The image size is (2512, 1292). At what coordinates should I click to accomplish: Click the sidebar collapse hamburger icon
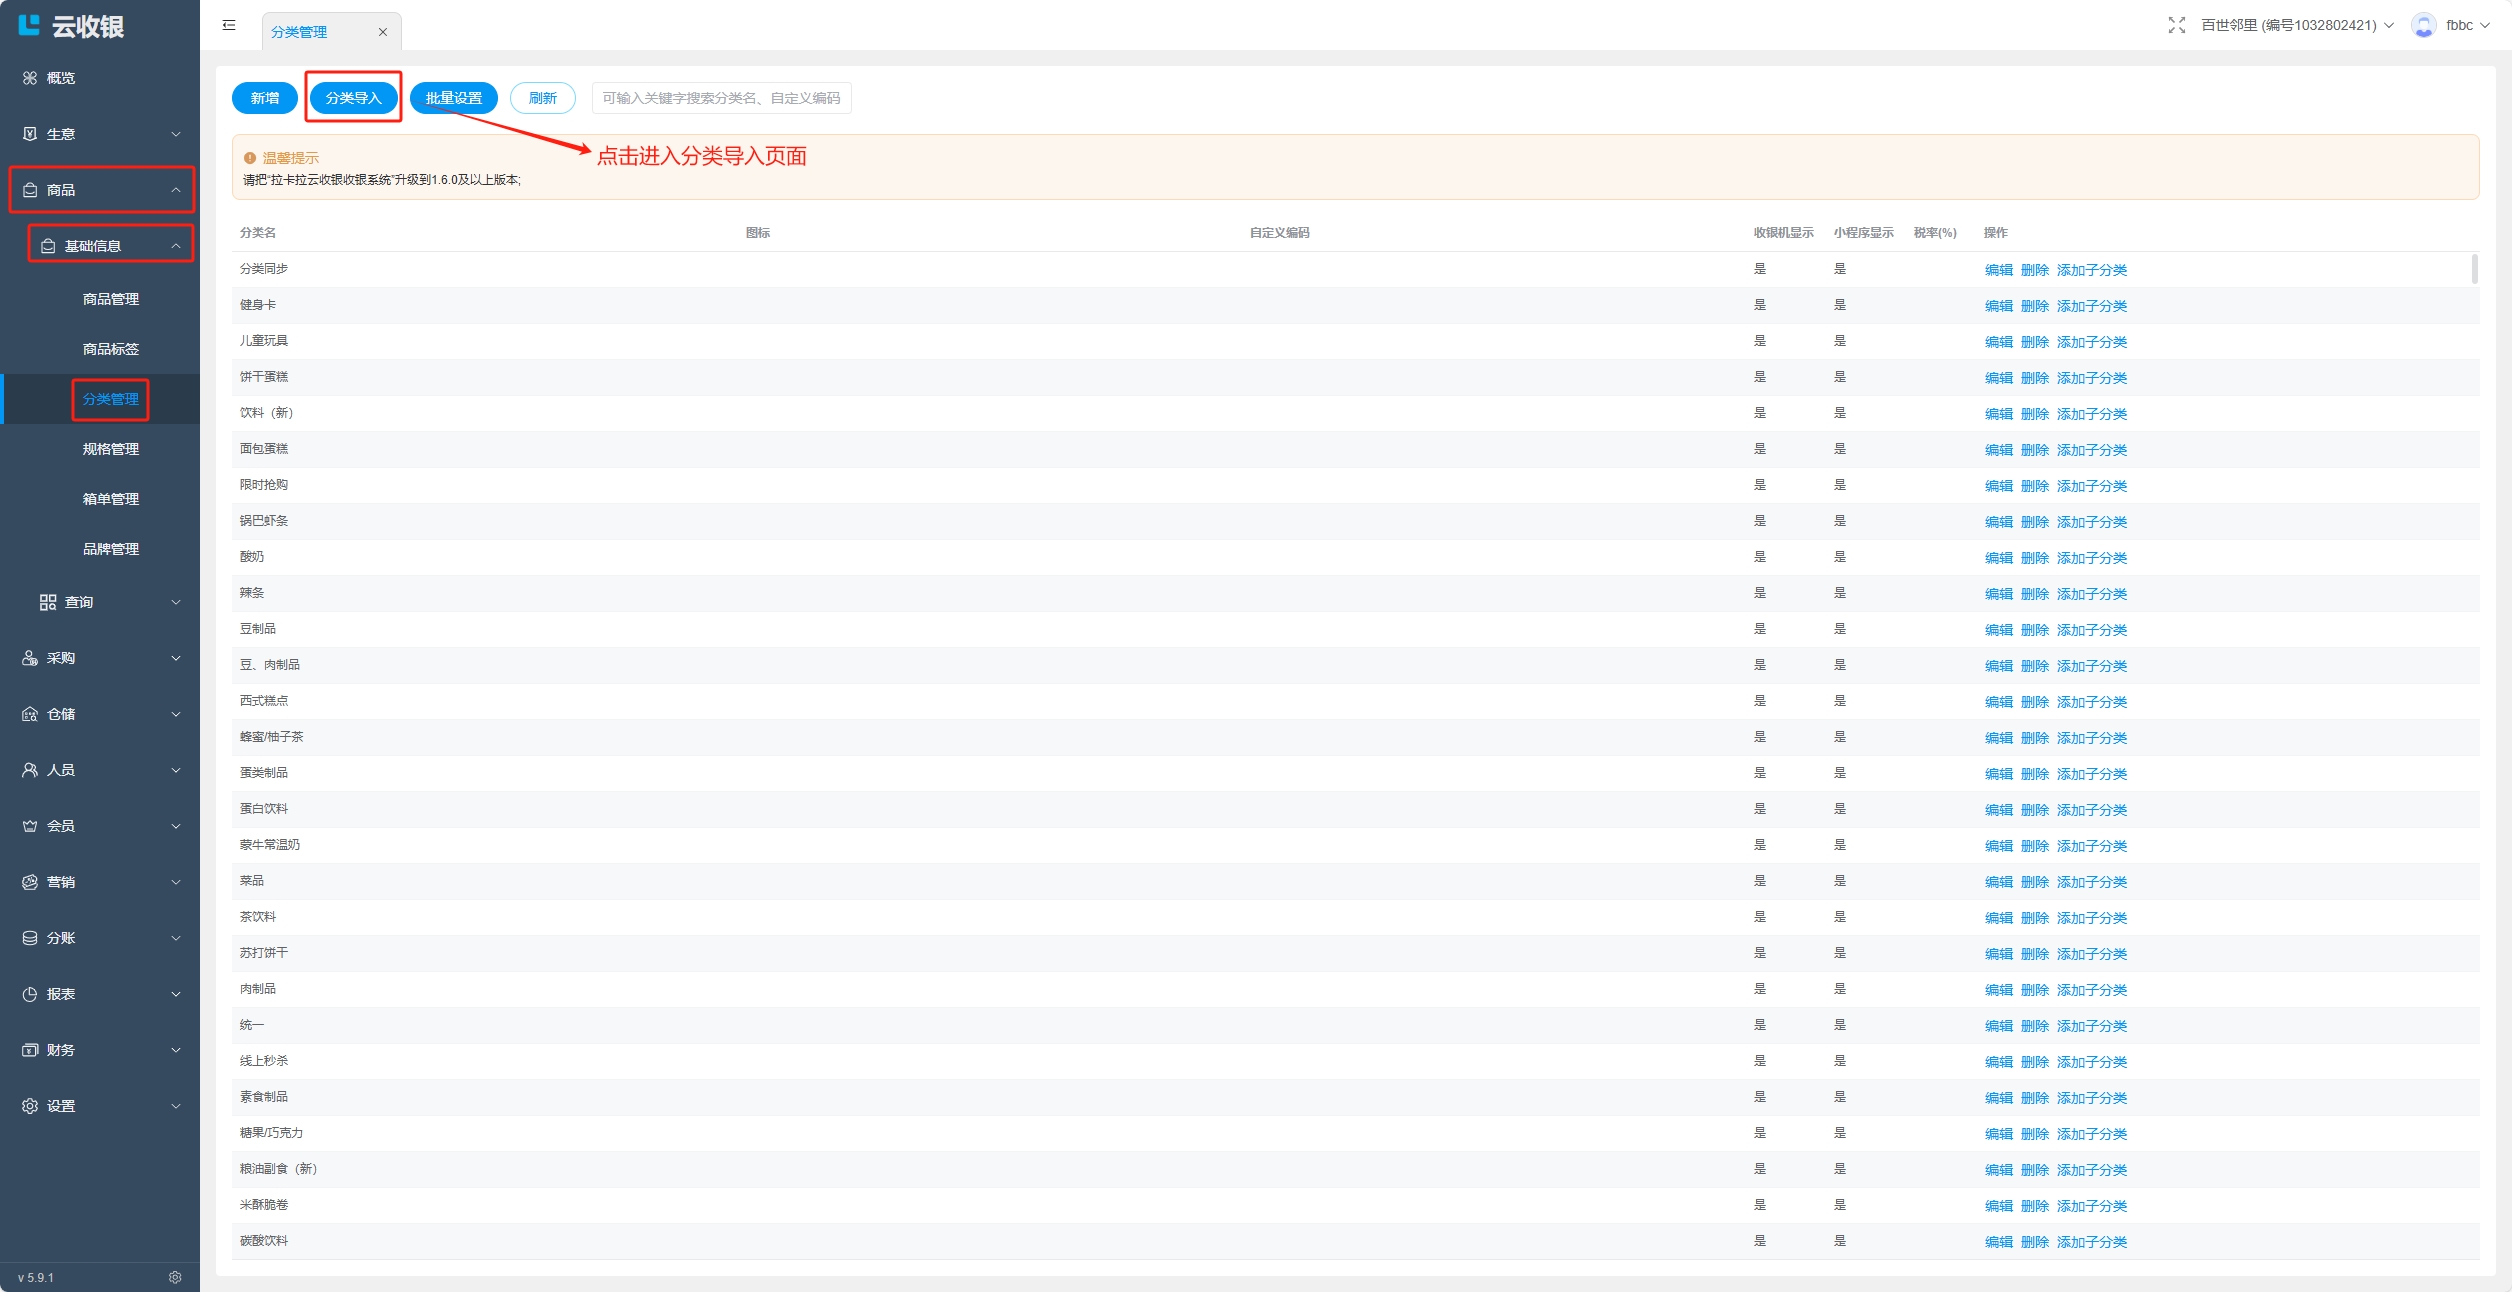click(229, 25)
